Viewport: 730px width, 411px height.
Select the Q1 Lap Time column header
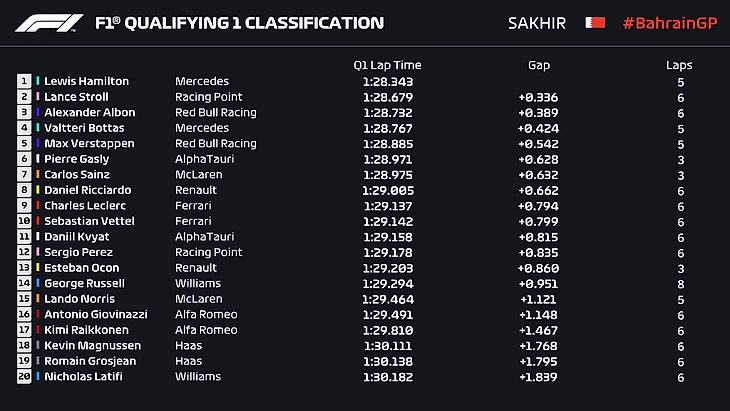pyautogui.click(x=387, y=65)
